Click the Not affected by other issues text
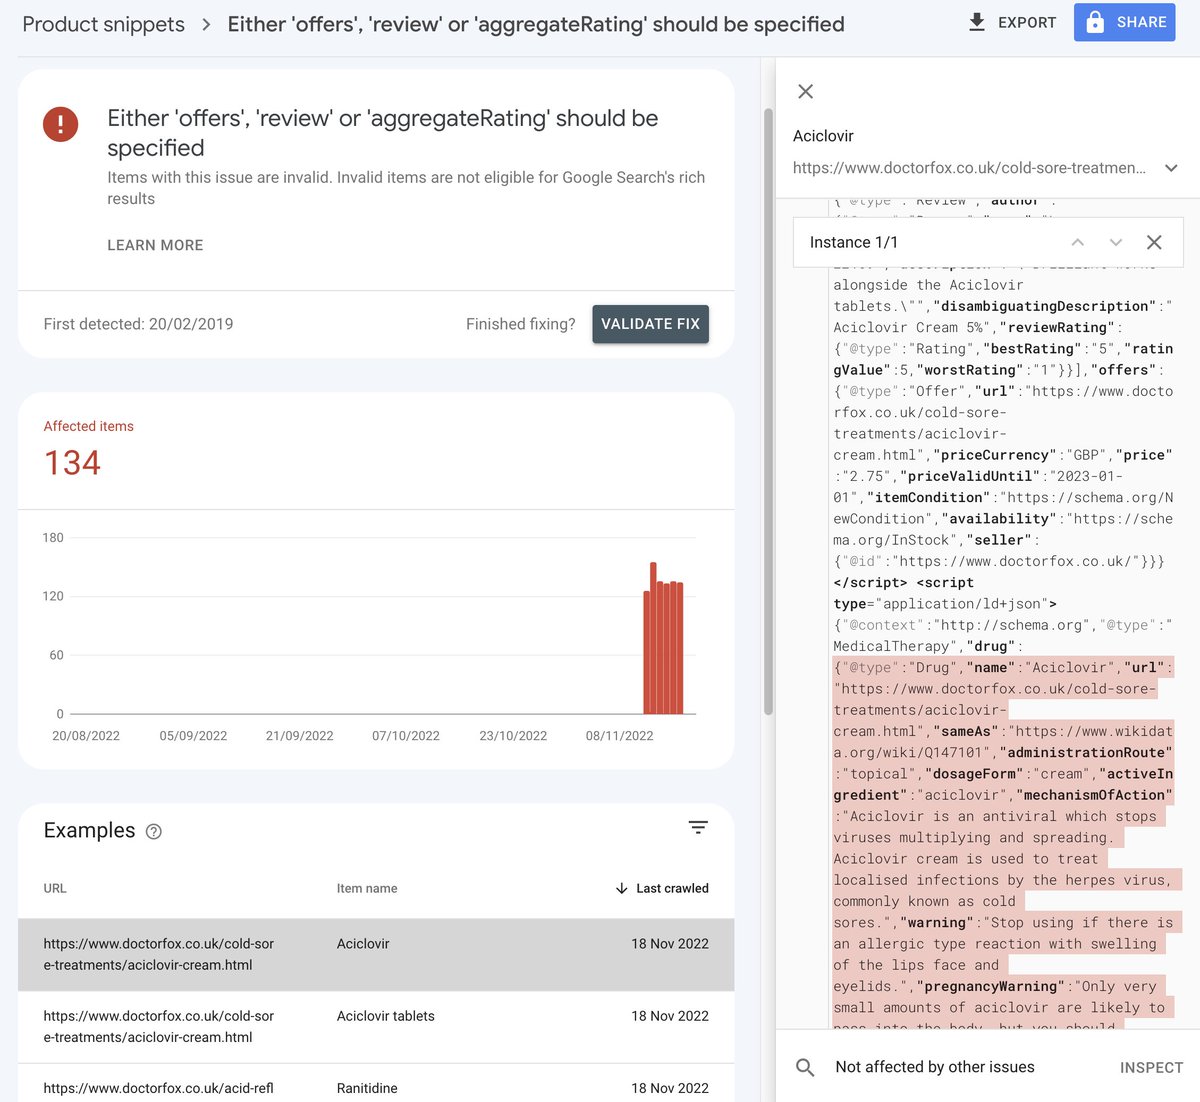 [x=935, y=1067]
